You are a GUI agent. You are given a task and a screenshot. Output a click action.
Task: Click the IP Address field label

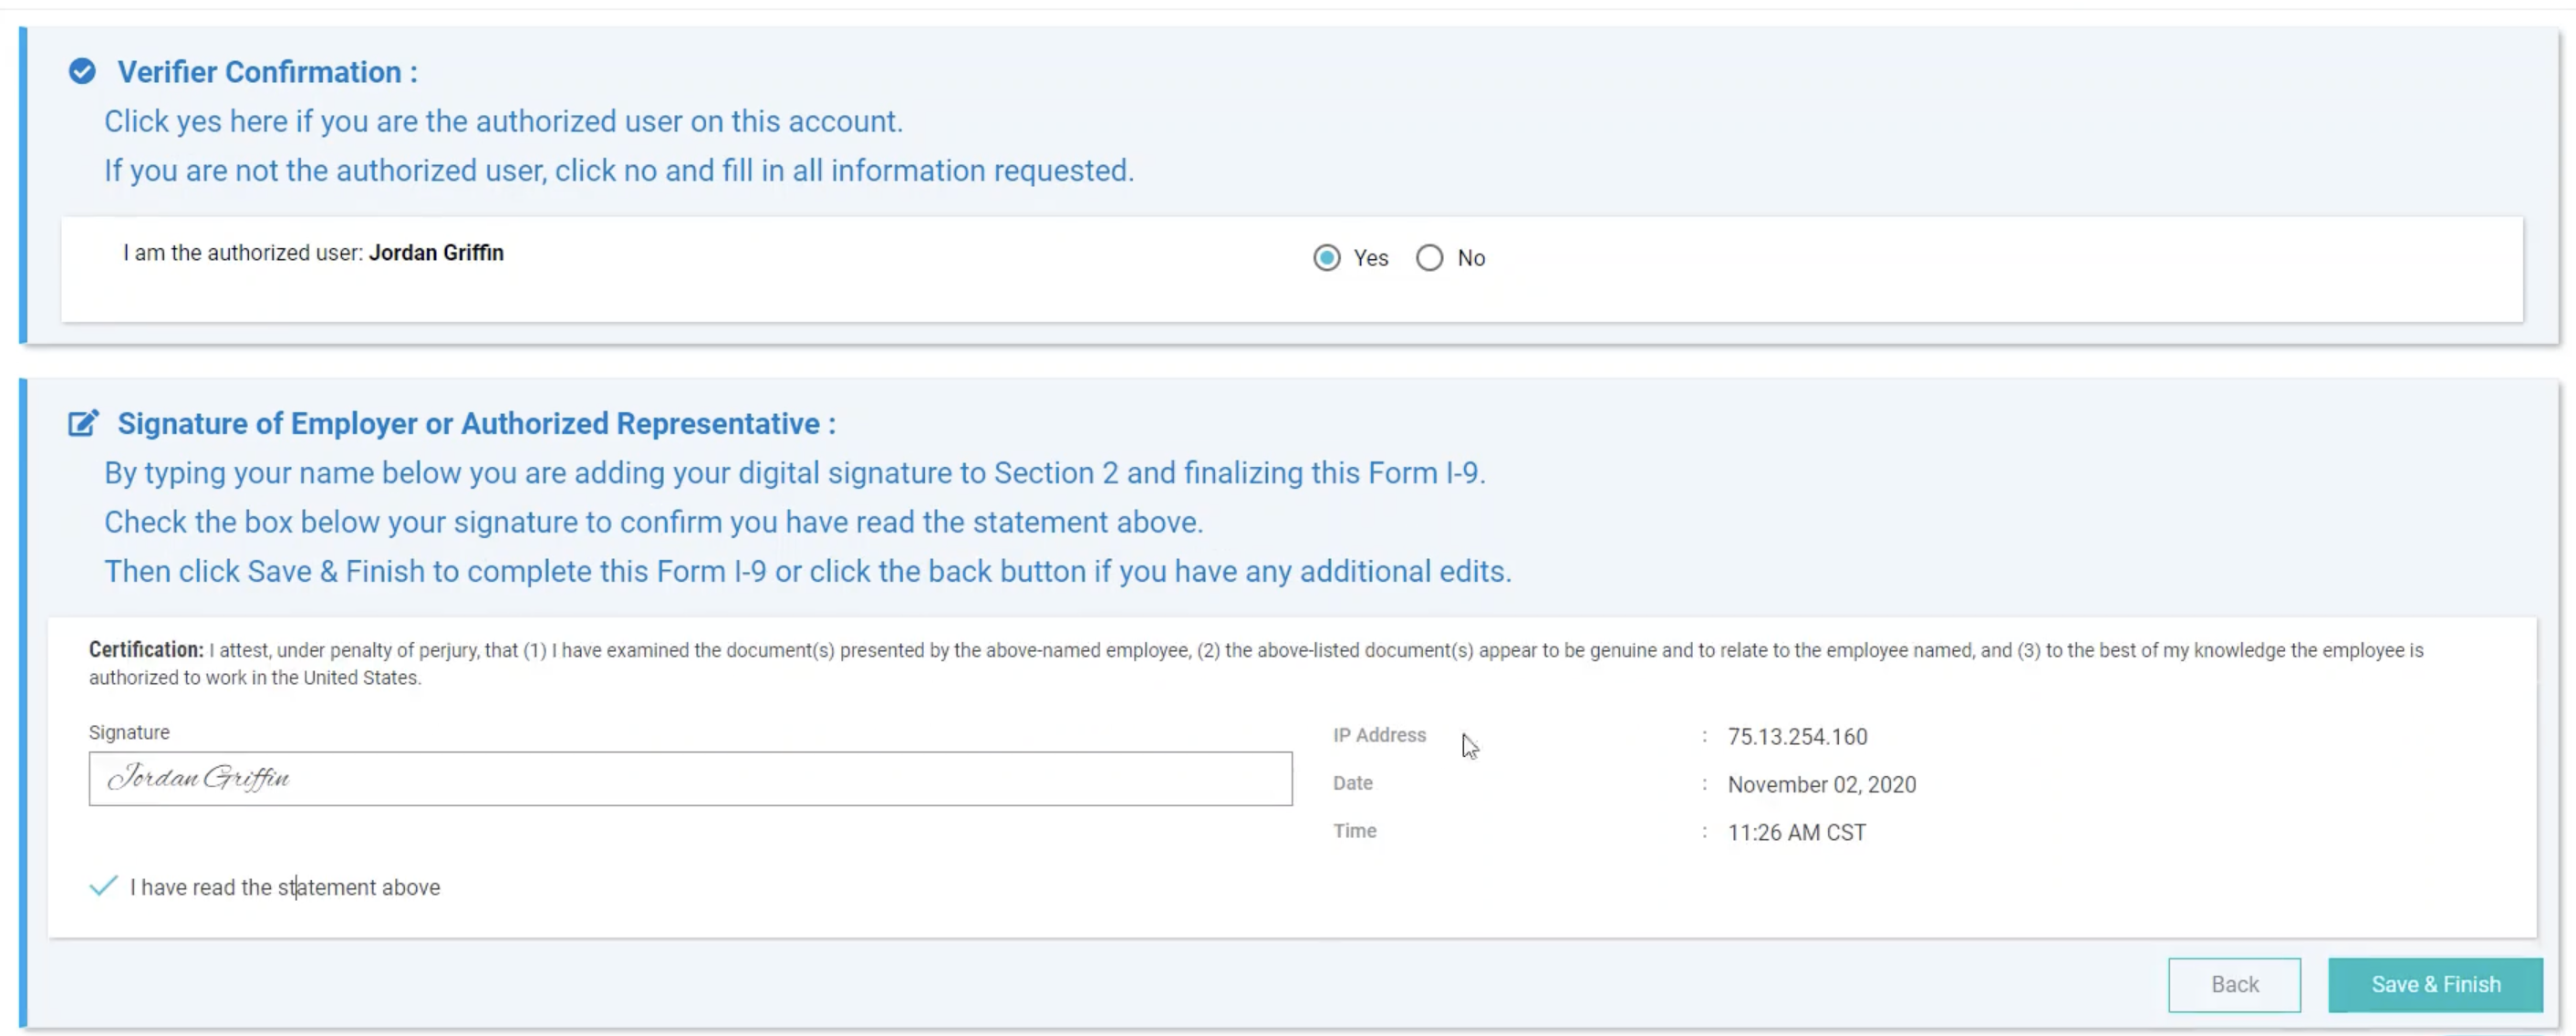pos(1379,735)
